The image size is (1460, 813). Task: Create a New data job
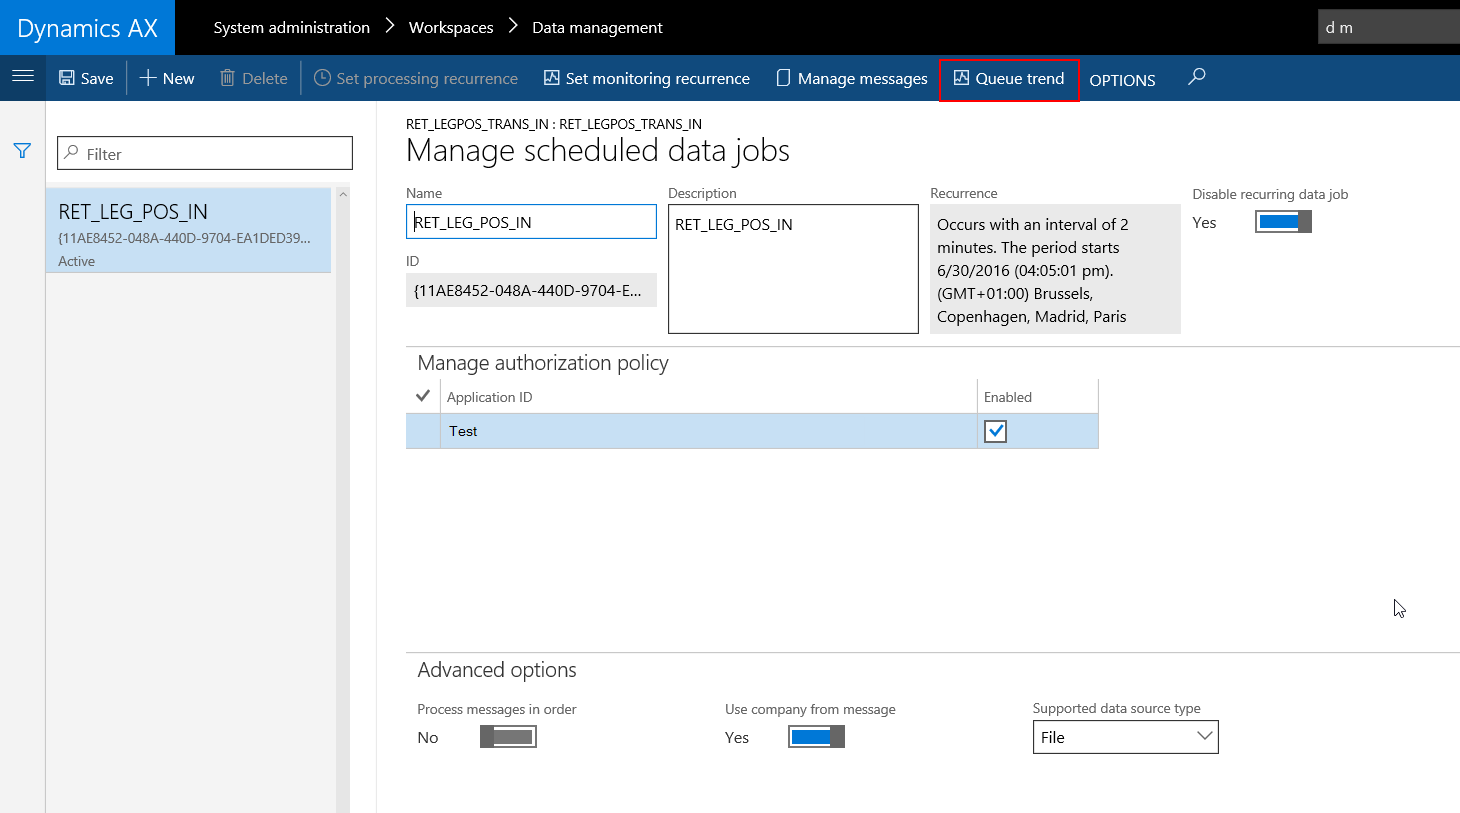[x=167, y=78]
